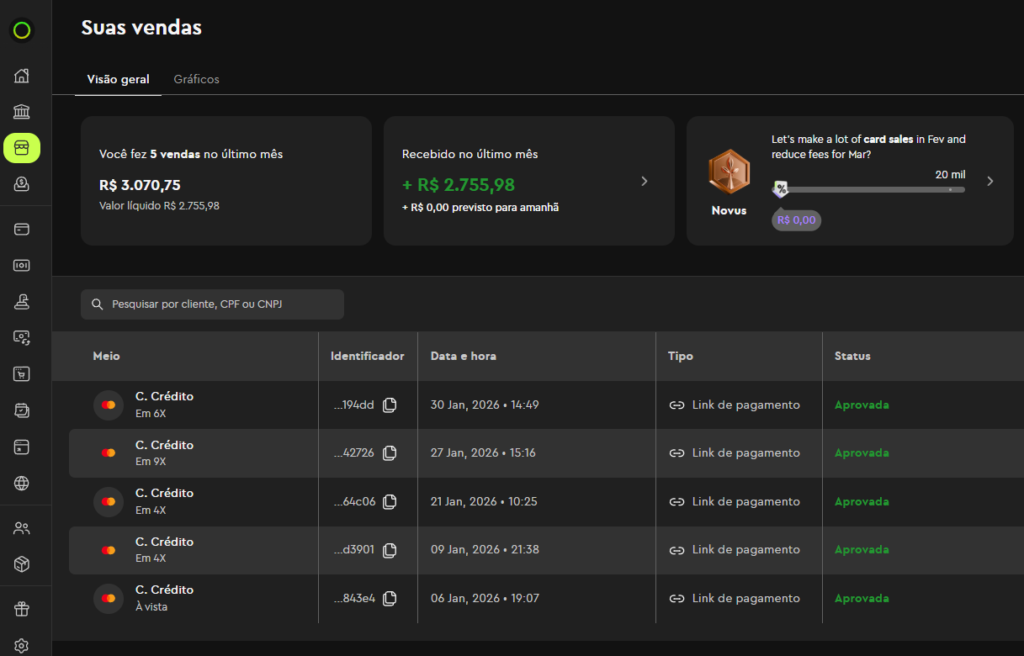1024x656 pixels.
Task: Click the green circle logo at top
Action: pos(21,31)
